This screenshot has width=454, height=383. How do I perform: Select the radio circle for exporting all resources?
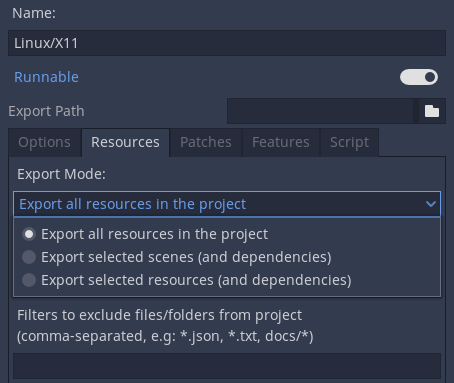(x=29, y=234)
